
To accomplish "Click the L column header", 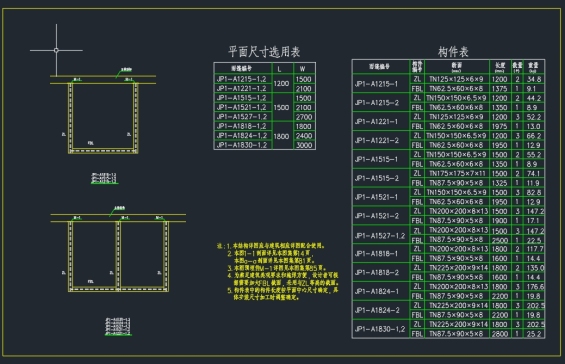I will click(x=280, y=69).
